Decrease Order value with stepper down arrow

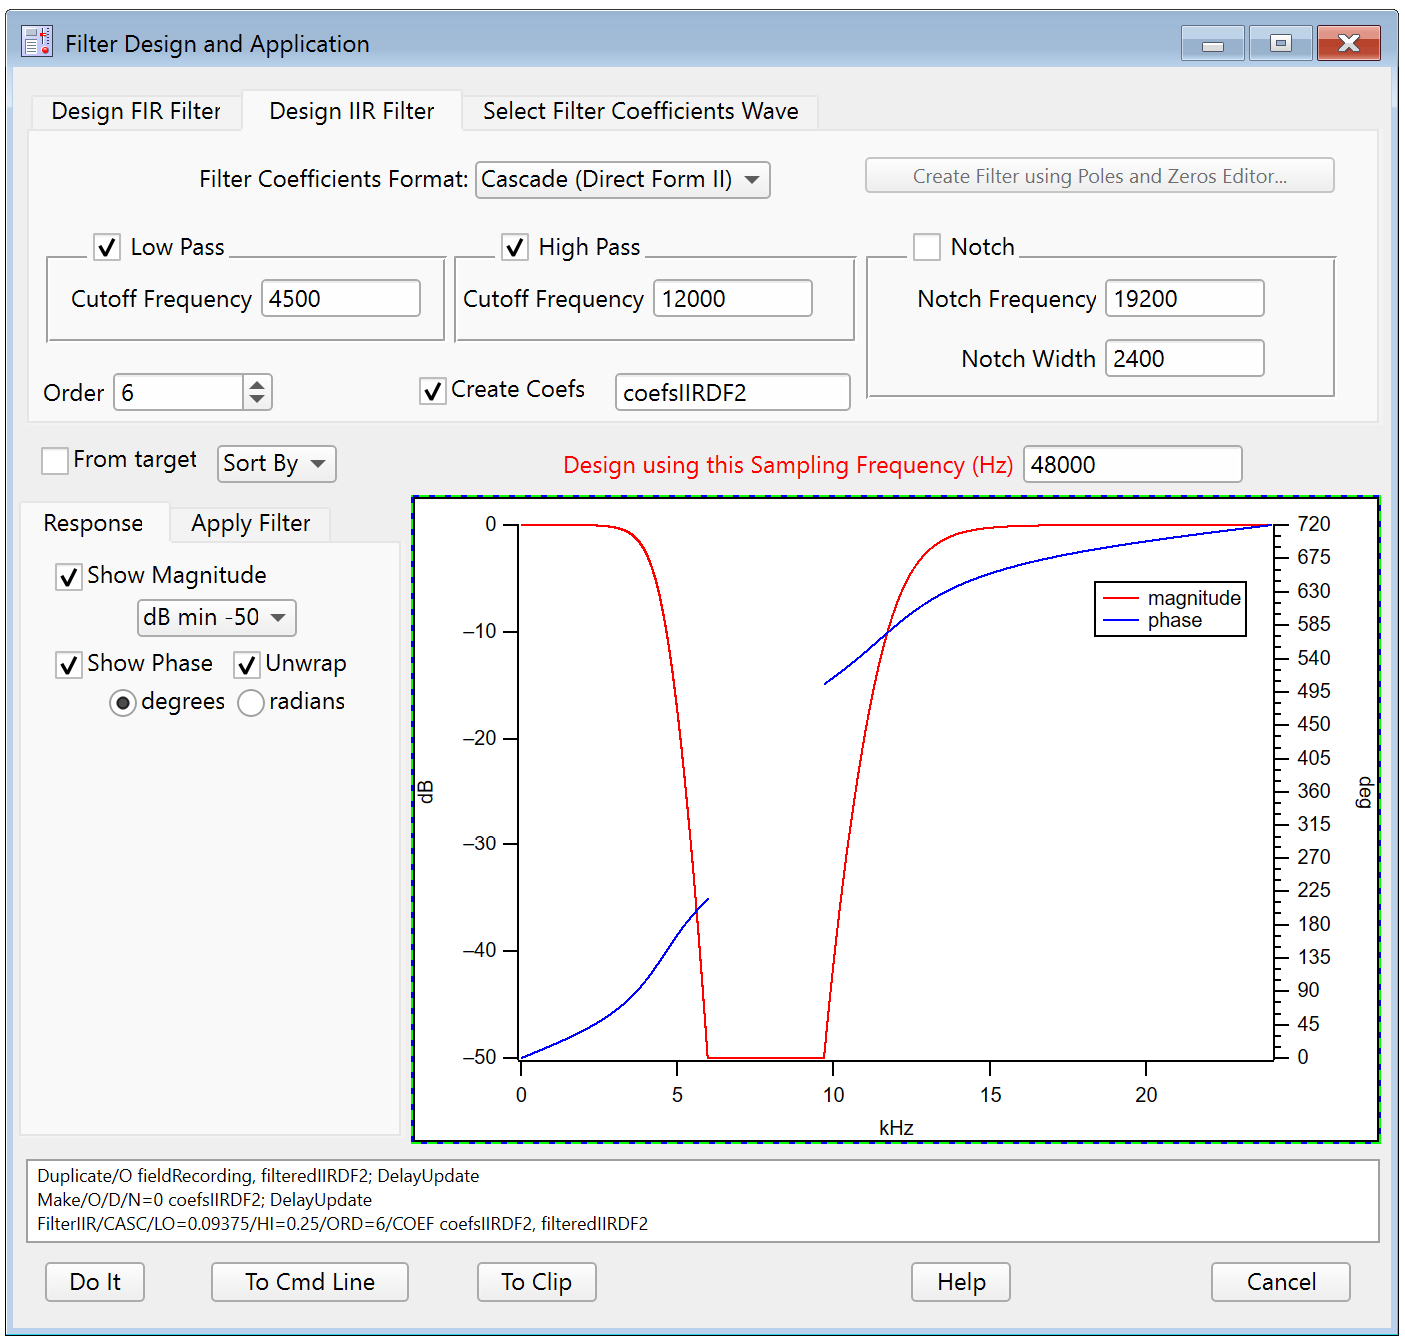pos(257,400)
